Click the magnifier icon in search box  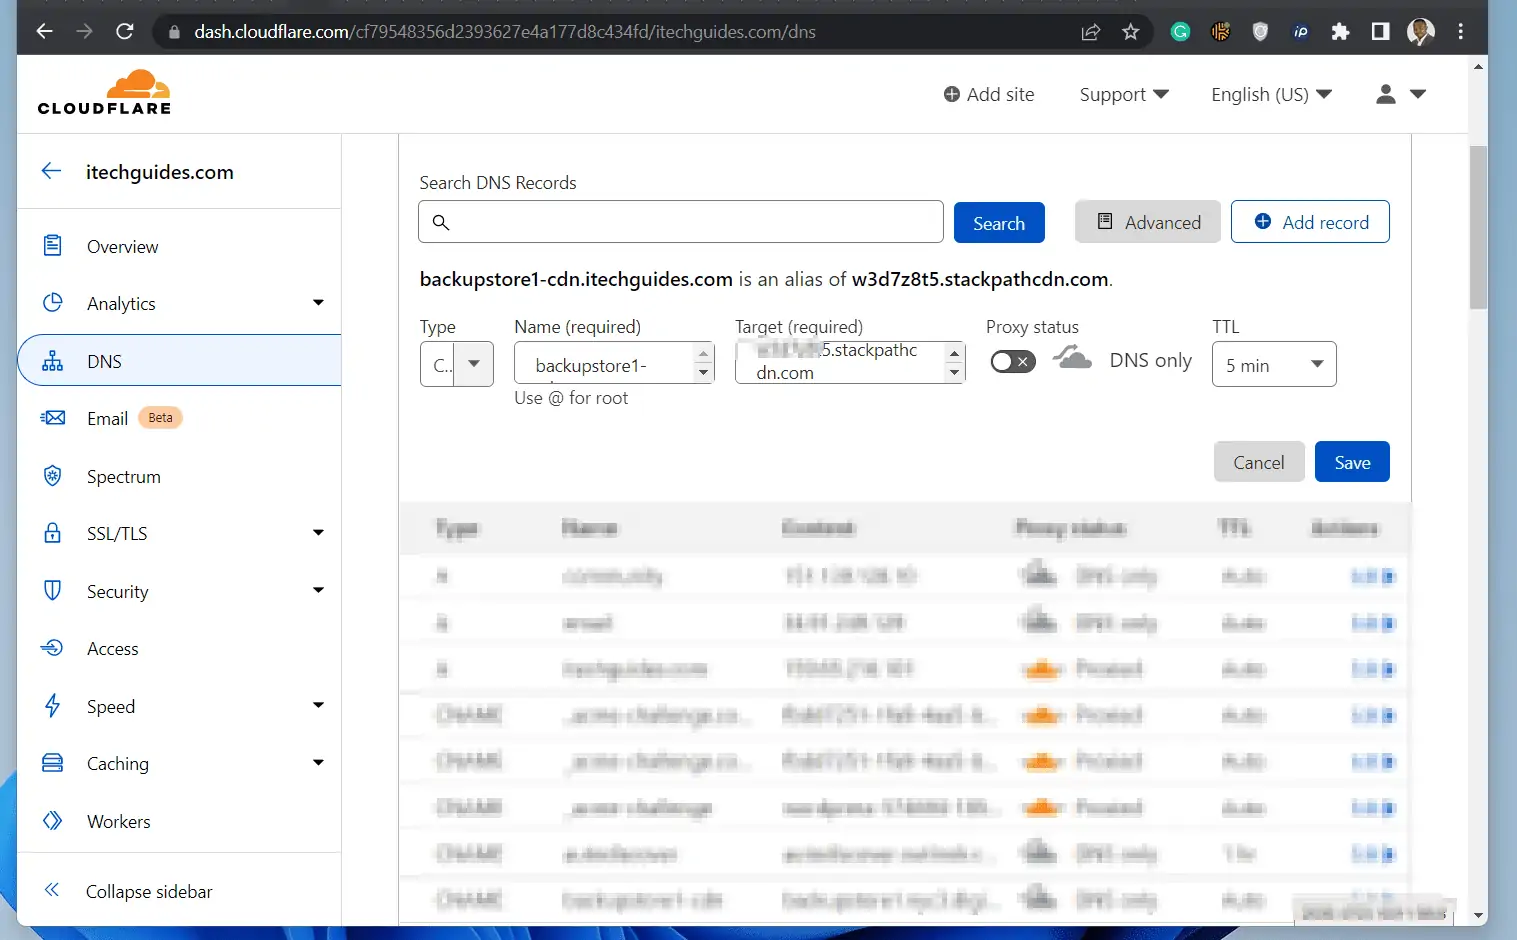tap(441, 222)
